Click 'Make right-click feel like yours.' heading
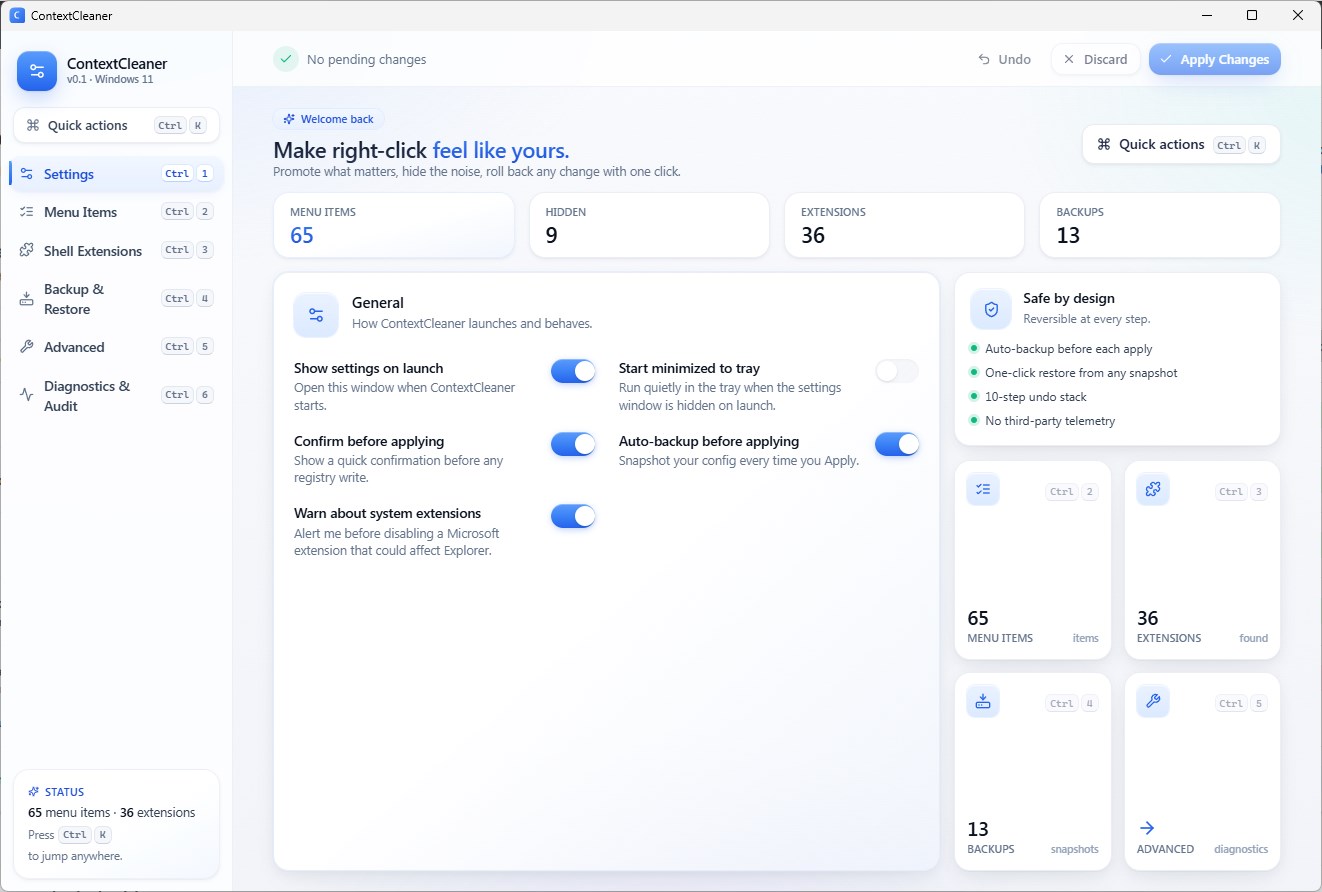The image size is (1322, 892). coord(421,150)
